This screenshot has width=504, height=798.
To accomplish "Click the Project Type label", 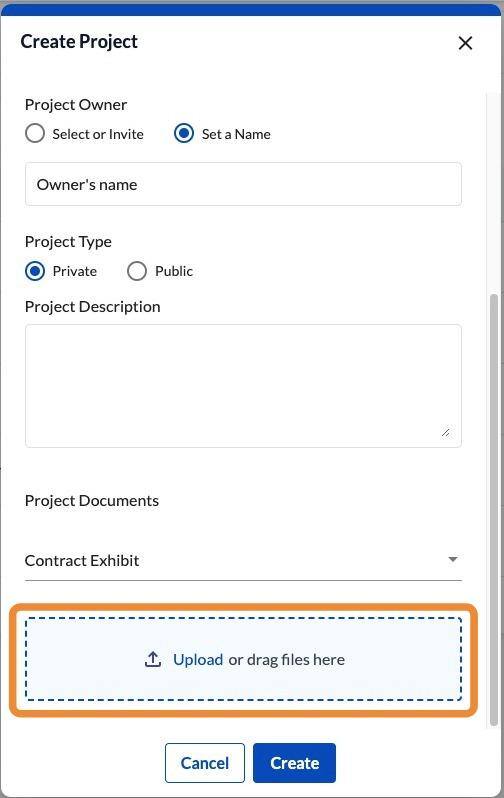I will pyautogui.click(x=68, y=242).
